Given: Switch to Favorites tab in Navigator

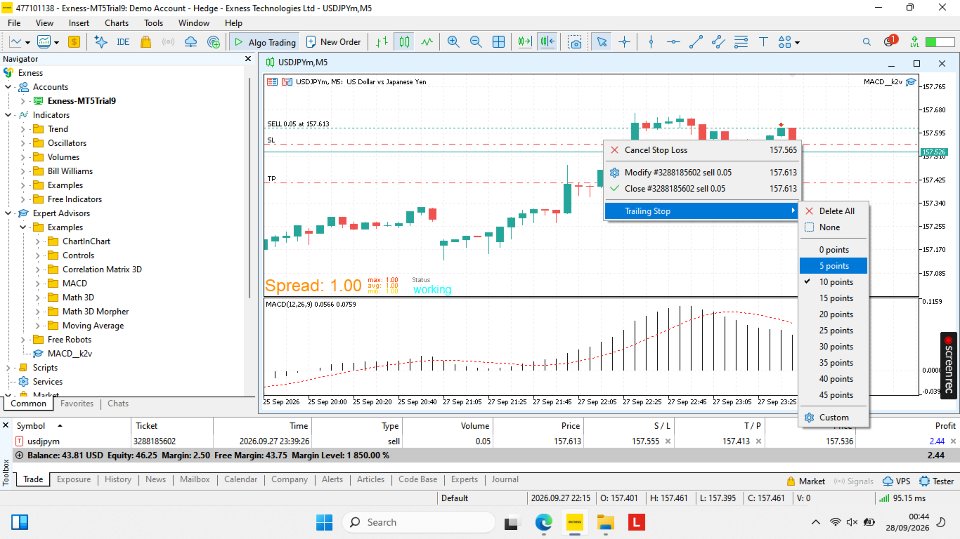Looking at the screenshot, I should coord(77,404).
